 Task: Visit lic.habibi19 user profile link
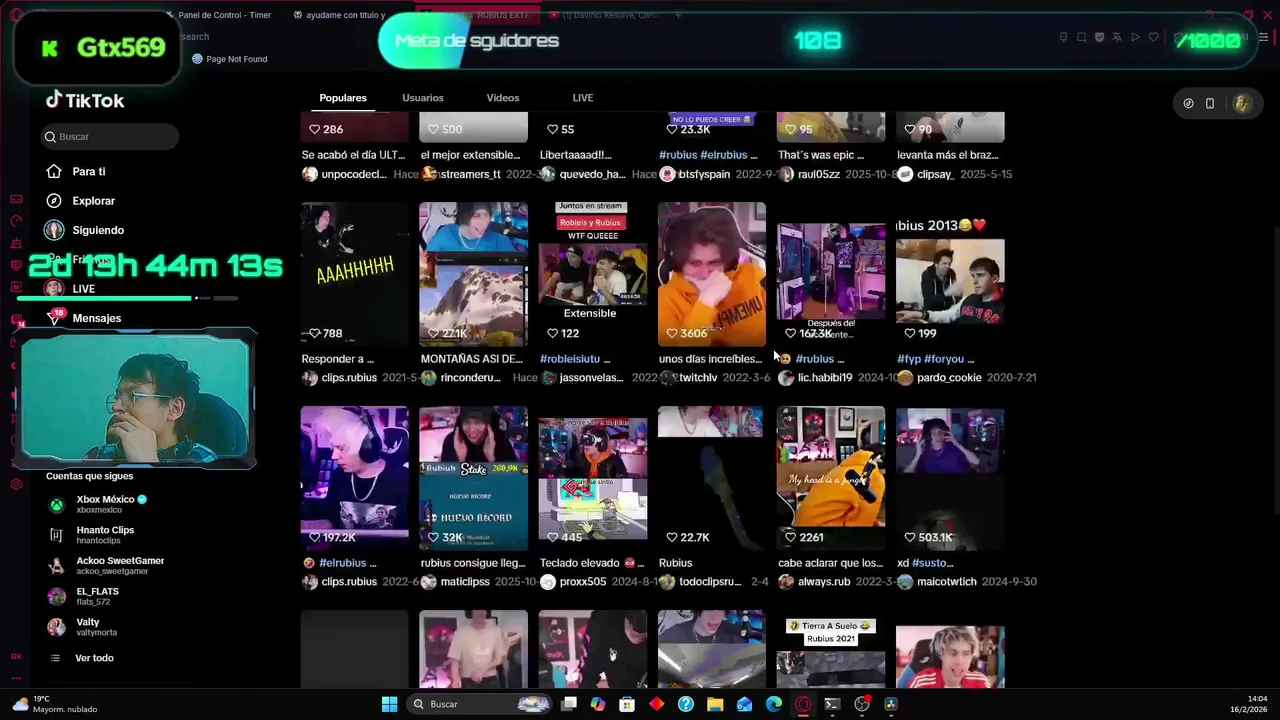825,378
